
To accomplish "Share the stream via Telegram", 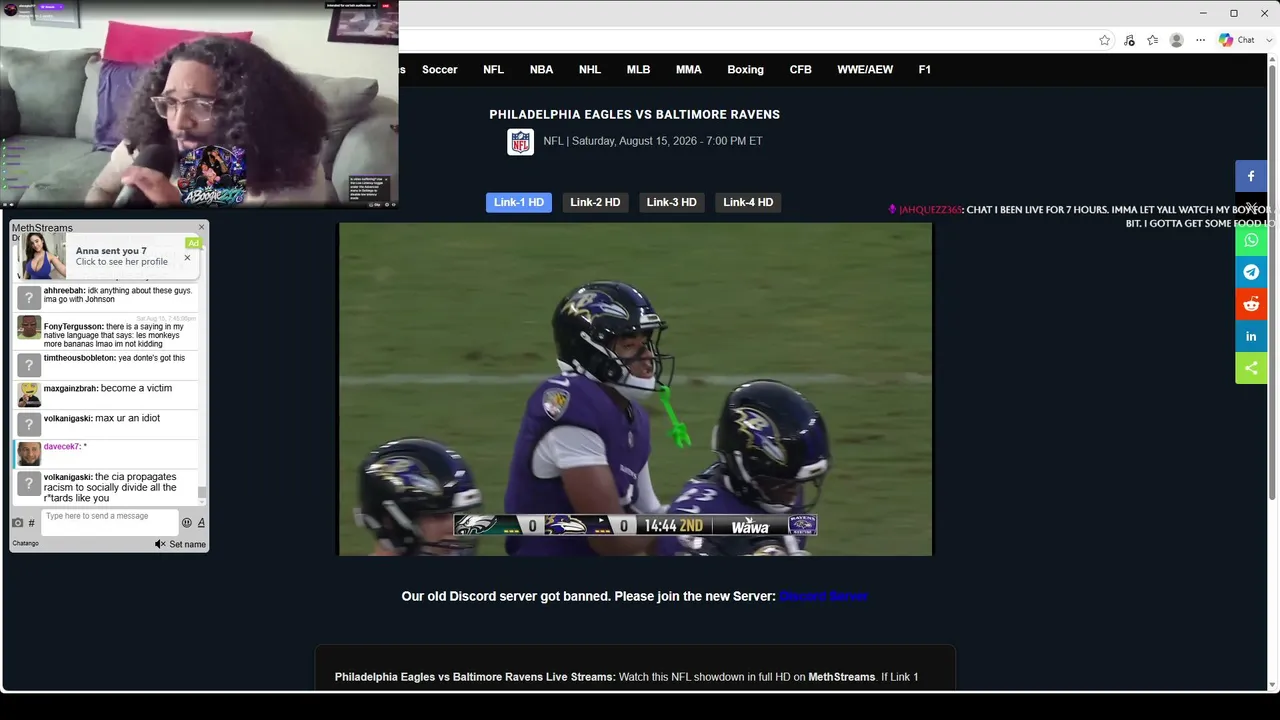I will [x=1251, y=272].
